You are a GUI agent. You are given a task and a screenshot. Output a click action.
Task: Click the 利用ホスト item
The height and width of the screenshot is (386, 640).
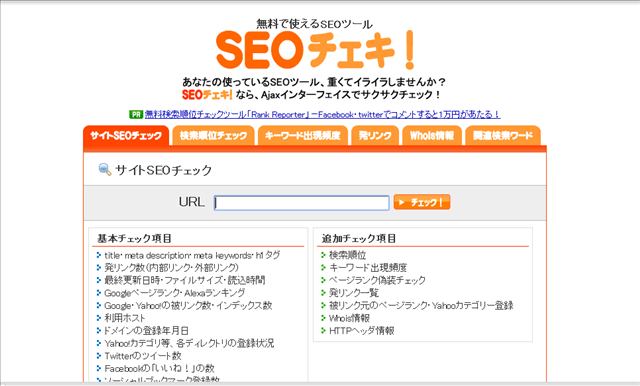[x=125, y=318]
